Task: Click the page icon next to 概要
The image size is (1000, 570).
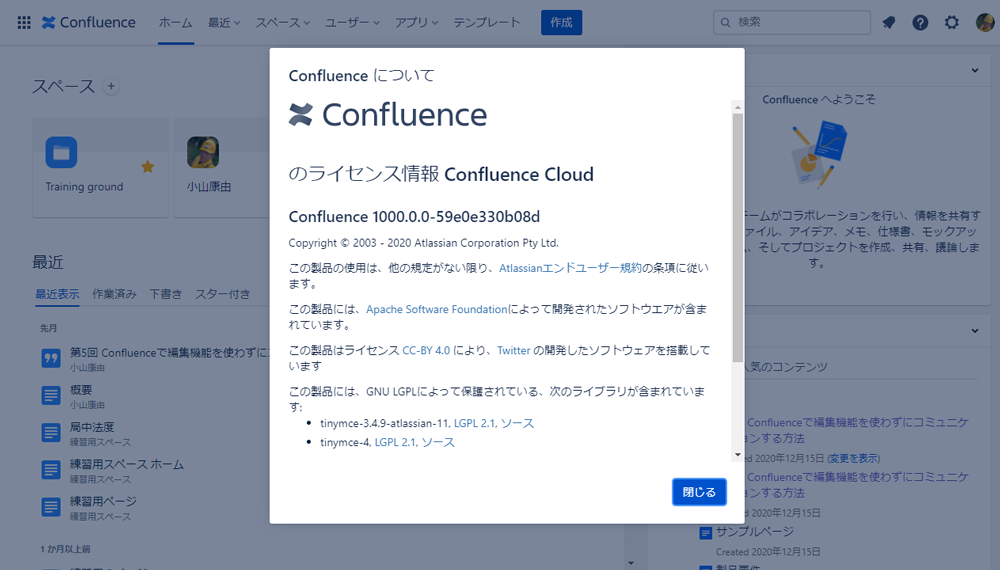Action: [x=51, y=395]
